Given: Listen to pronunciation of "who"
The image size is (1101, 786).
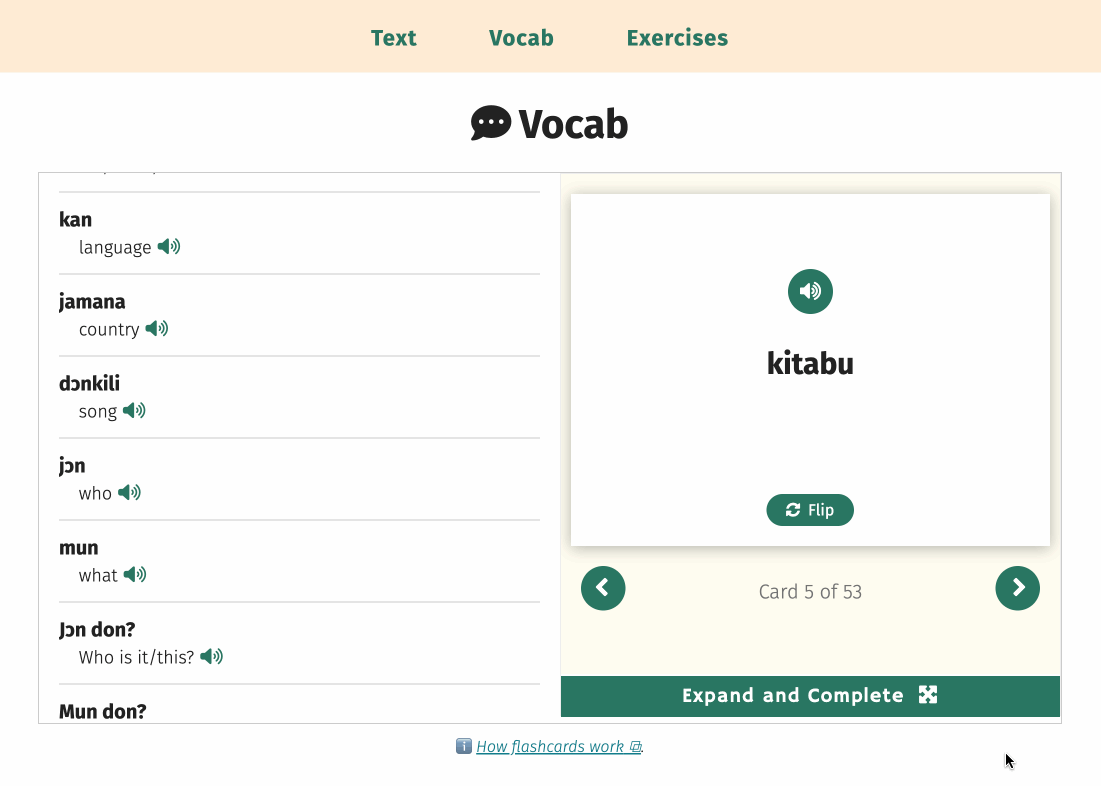Looking at the screenshot, I should point(129,493).
